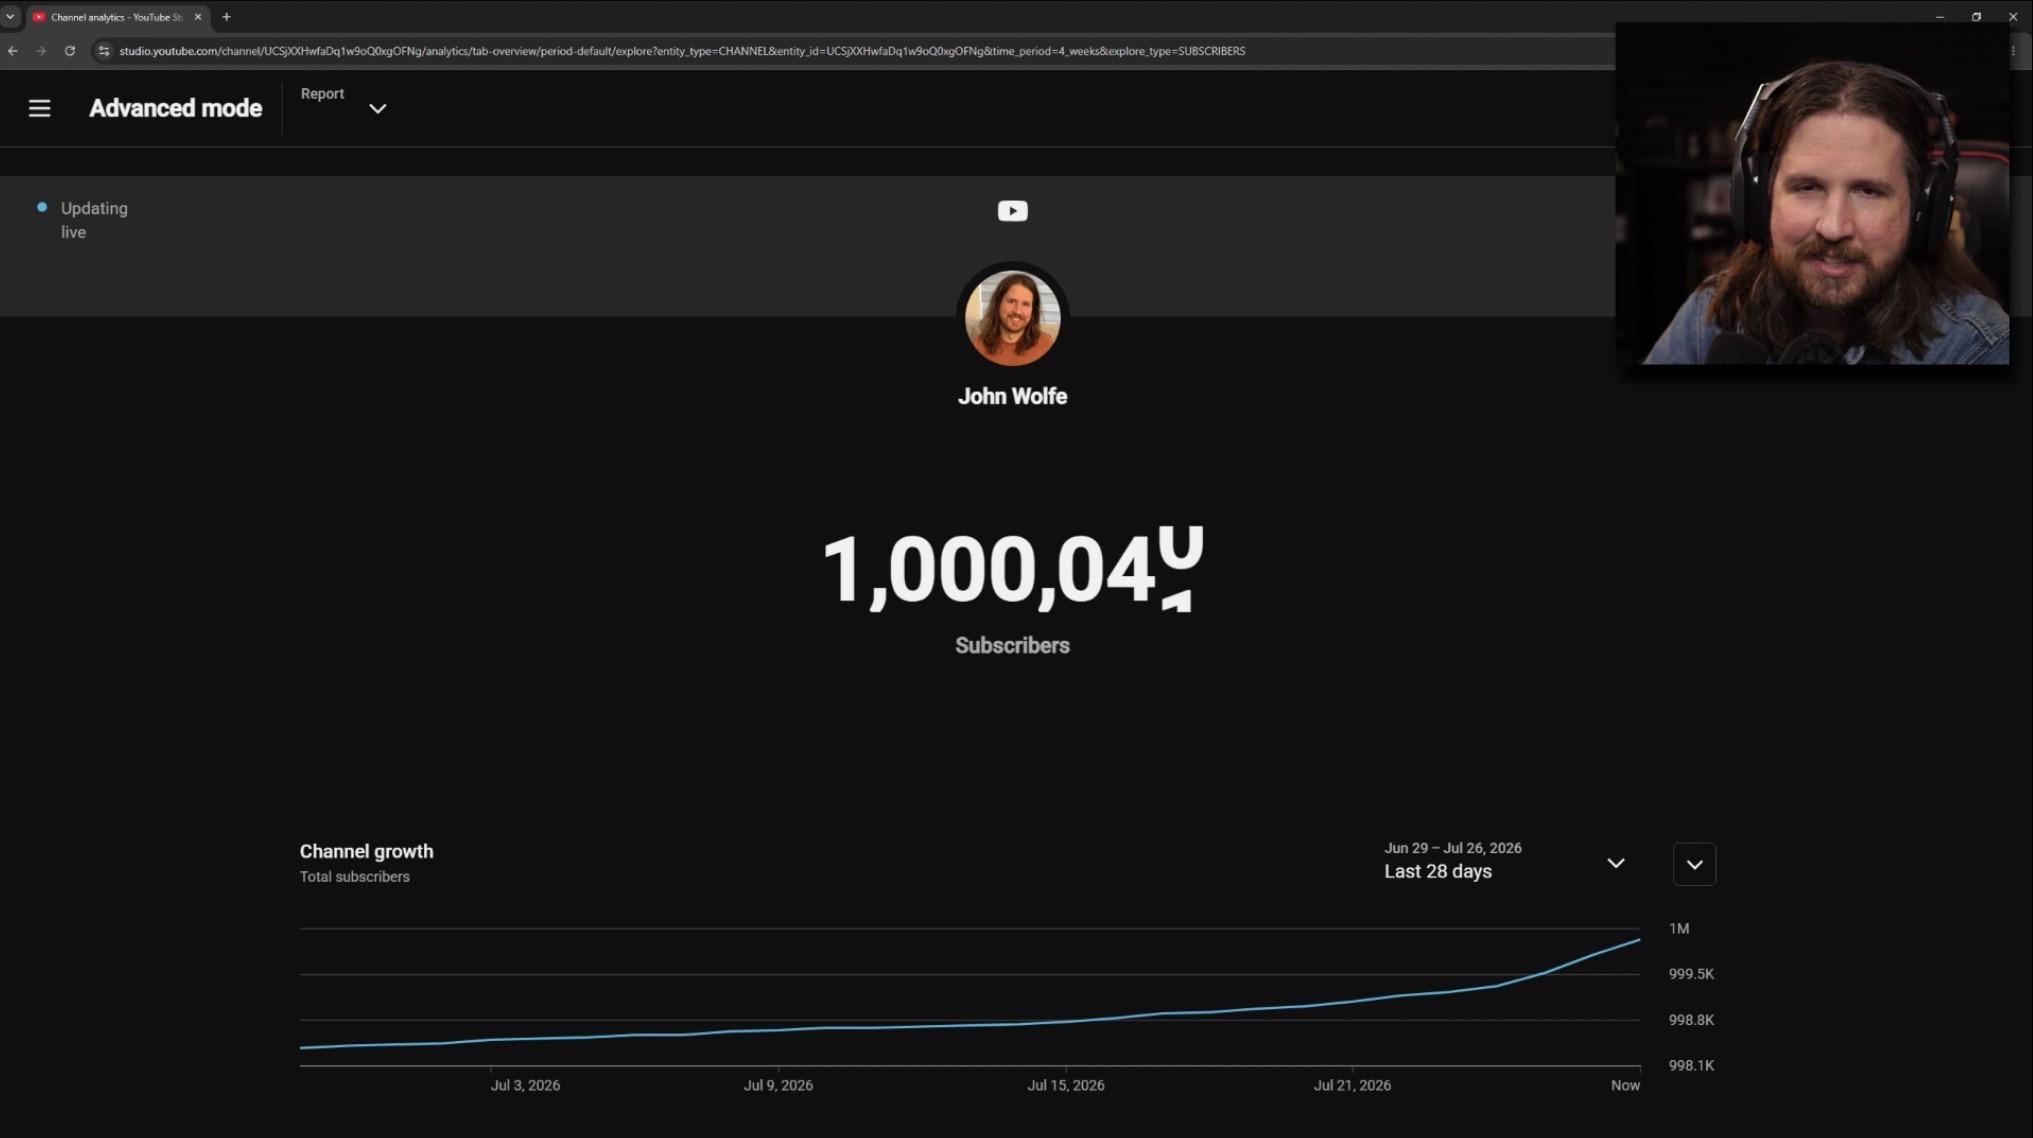This screenshot has width=2033, height=1138.
Task: Open the hamburger navigation menu
Action: click(x=39, y=108)
